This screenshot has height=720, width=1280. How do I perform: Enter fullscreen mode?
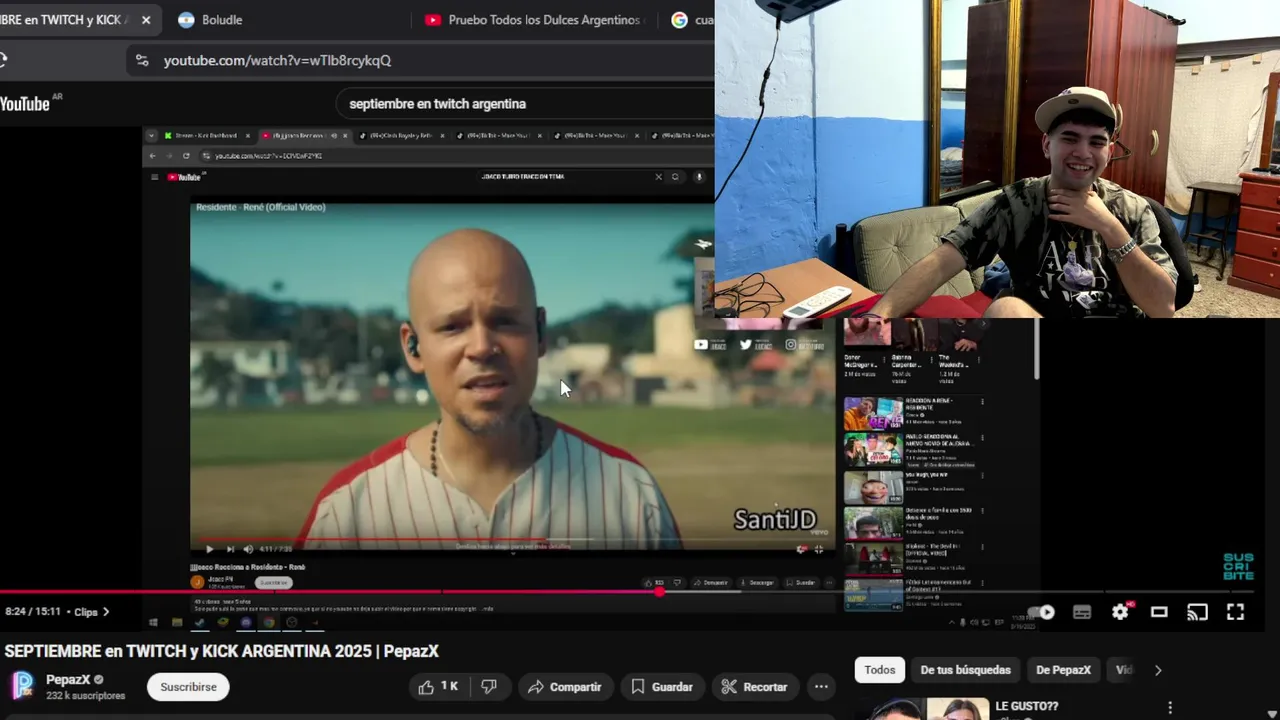pyautogui.click(x=1235, y=612)
